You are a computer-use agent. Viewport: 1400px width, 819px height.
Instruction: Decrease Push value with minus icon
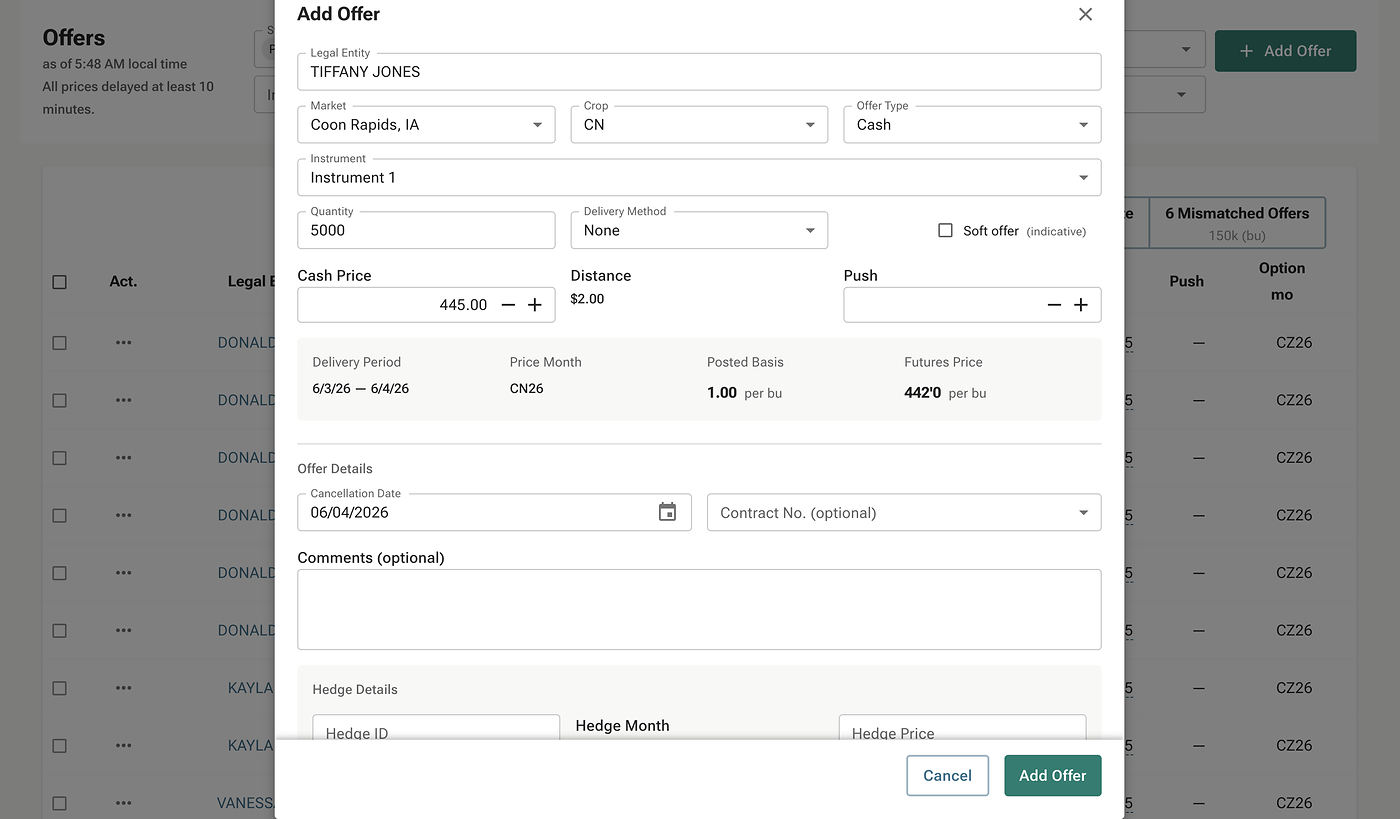tap(1054, 305)
